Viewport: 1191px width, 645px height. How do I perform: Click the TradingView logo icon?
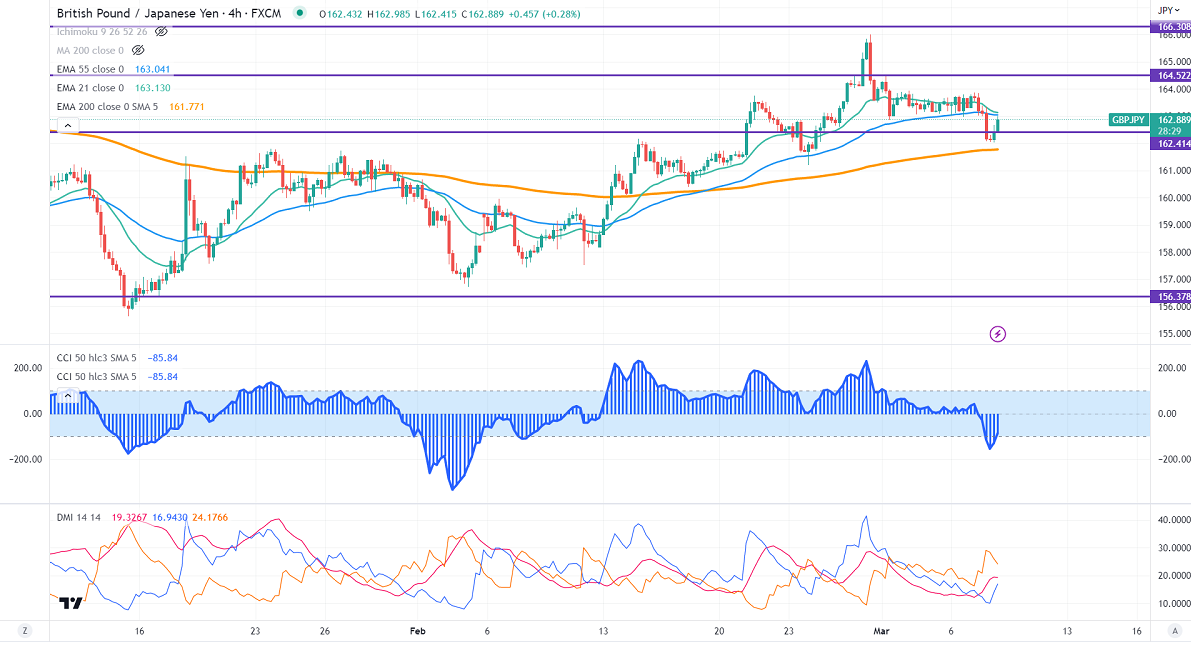70,603
